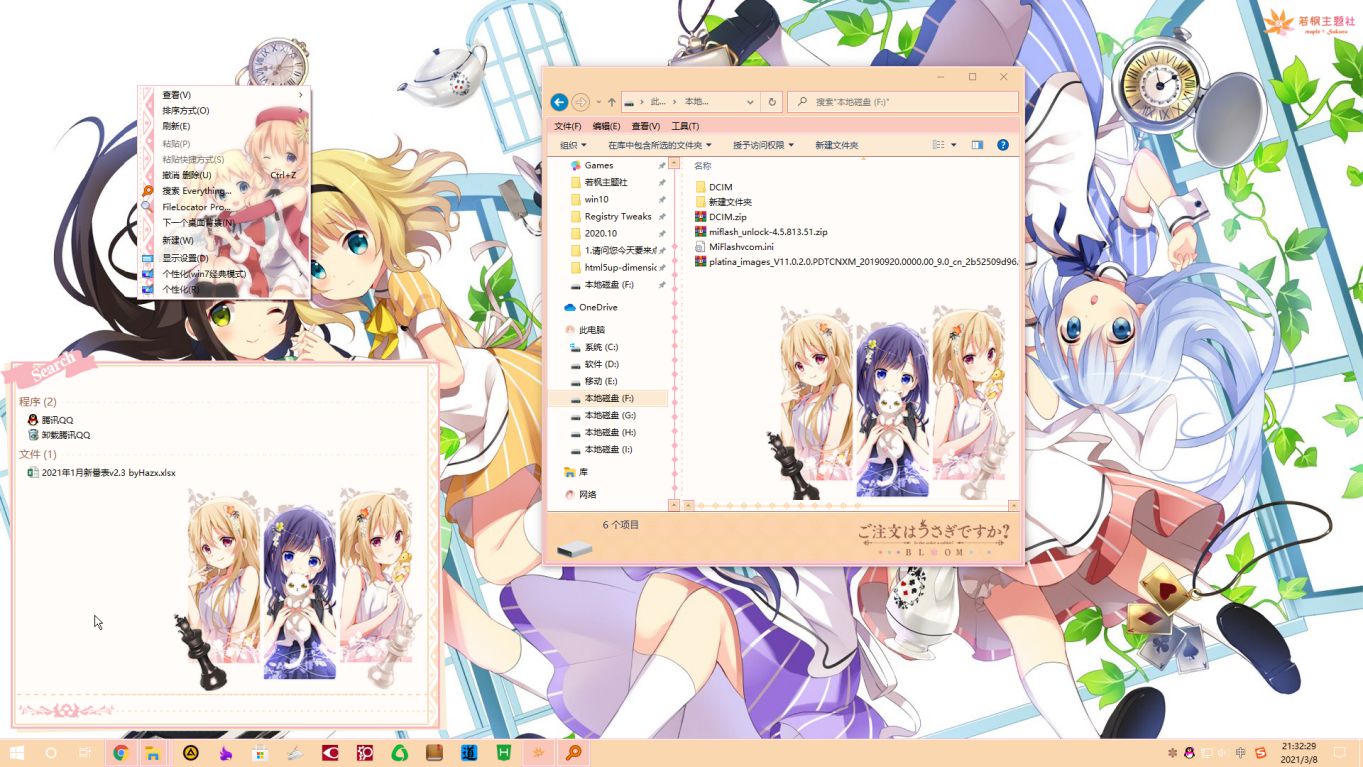Viewport: 1363px width, 767px height.
Task: Open the red eye taskbar icon
Action: 329,753
